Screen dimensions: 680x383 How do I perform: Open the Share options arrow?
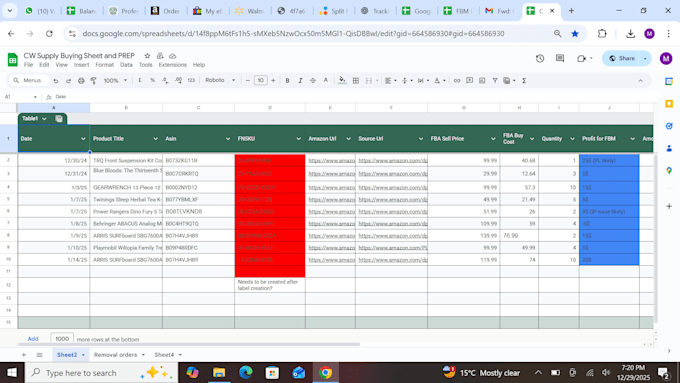(x=645, y=59)
